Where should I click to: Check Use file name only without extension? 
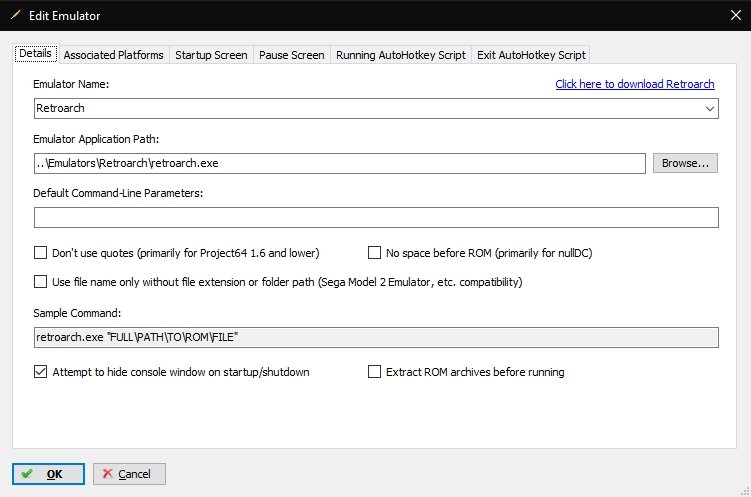[x=41, y=282]
